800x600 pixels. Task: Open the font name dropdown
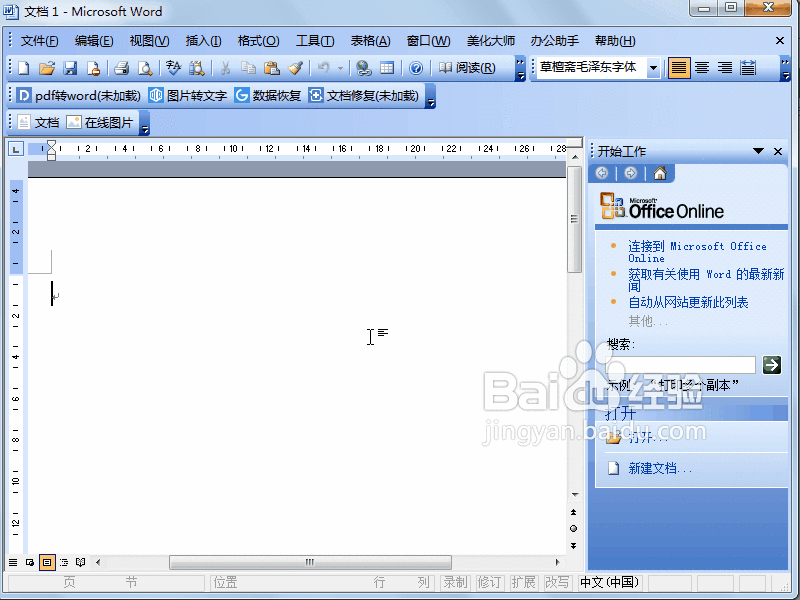point(653,68)
